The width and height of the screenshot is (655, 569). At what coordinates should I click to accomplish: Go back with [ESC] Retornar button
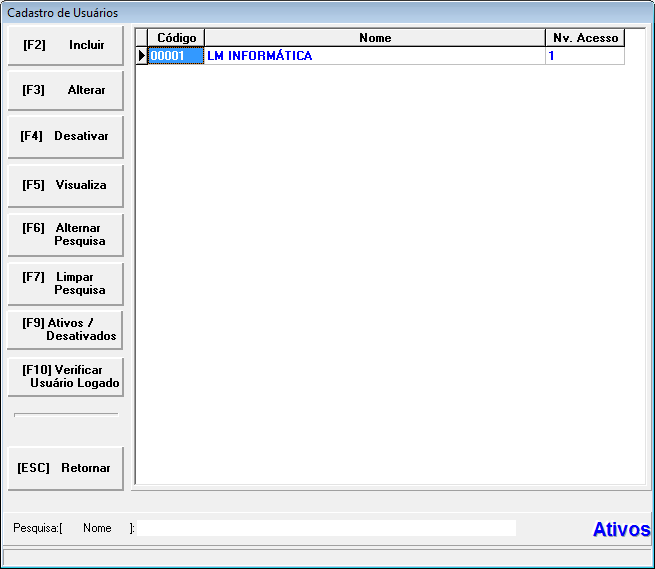point(65,468)
